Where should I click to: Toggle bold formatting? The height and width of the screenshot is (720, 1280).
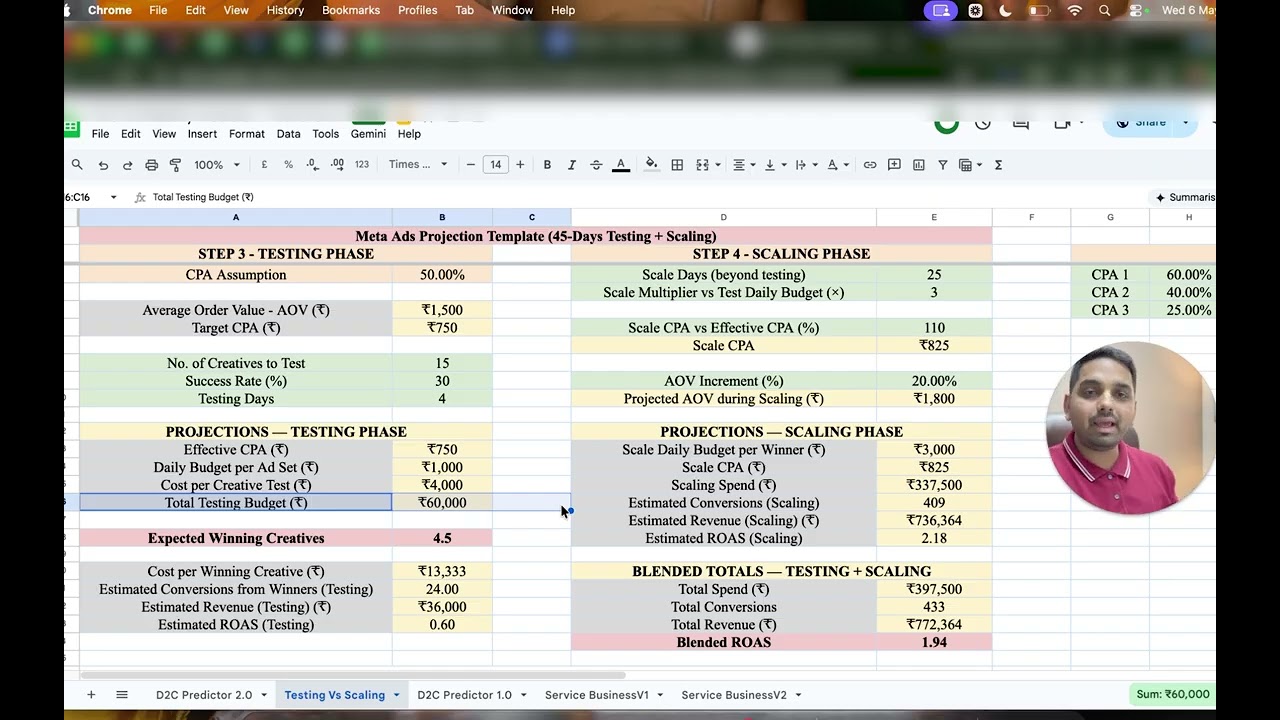547,165
